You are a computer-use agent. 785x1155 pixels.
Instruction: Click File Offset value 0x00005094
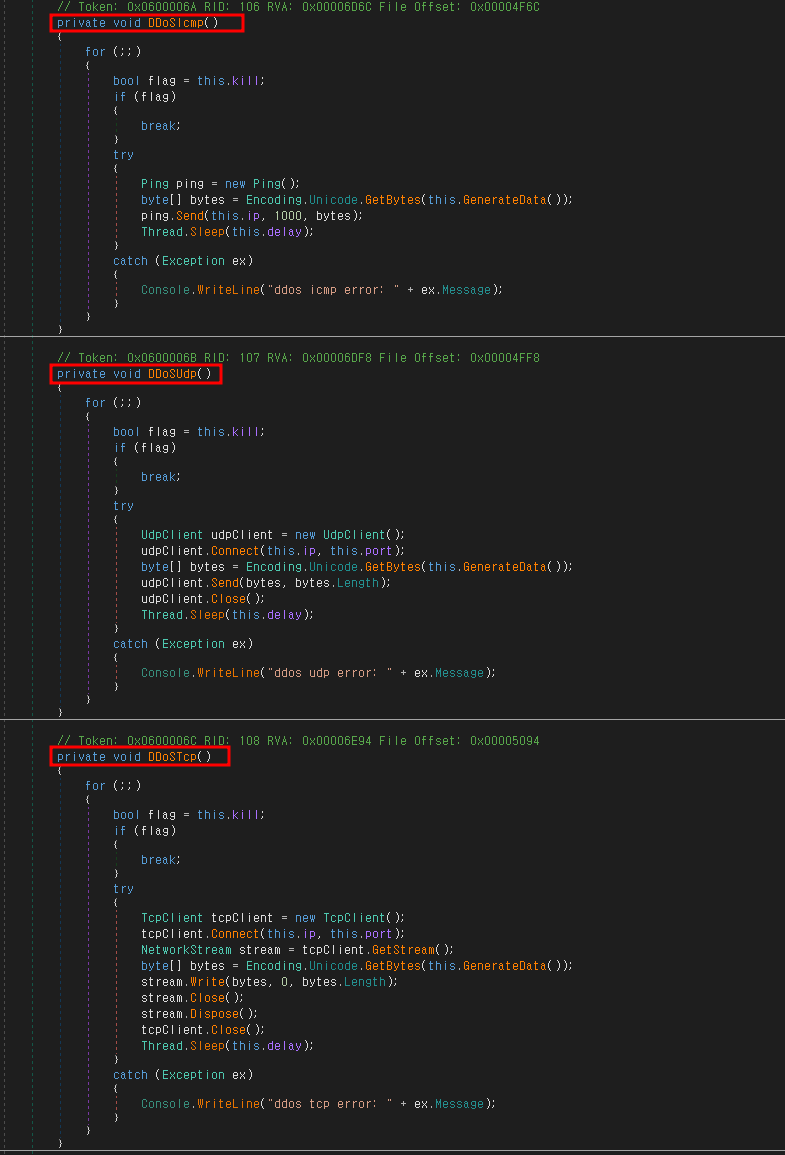pos(504,741)
